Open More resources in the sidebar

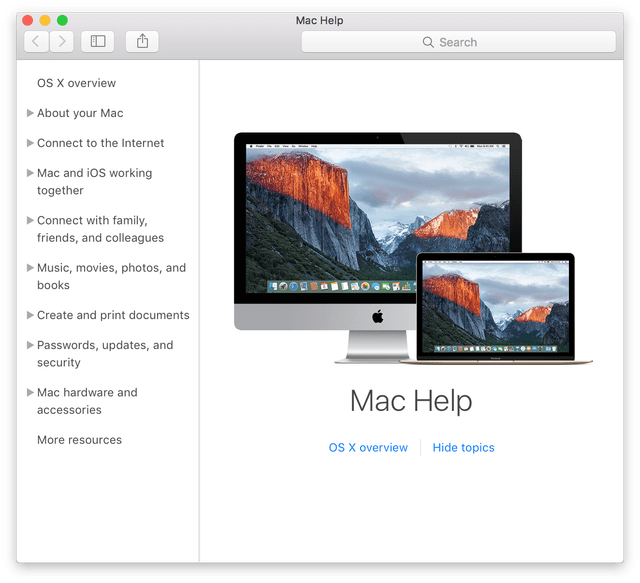pos(79,440)
